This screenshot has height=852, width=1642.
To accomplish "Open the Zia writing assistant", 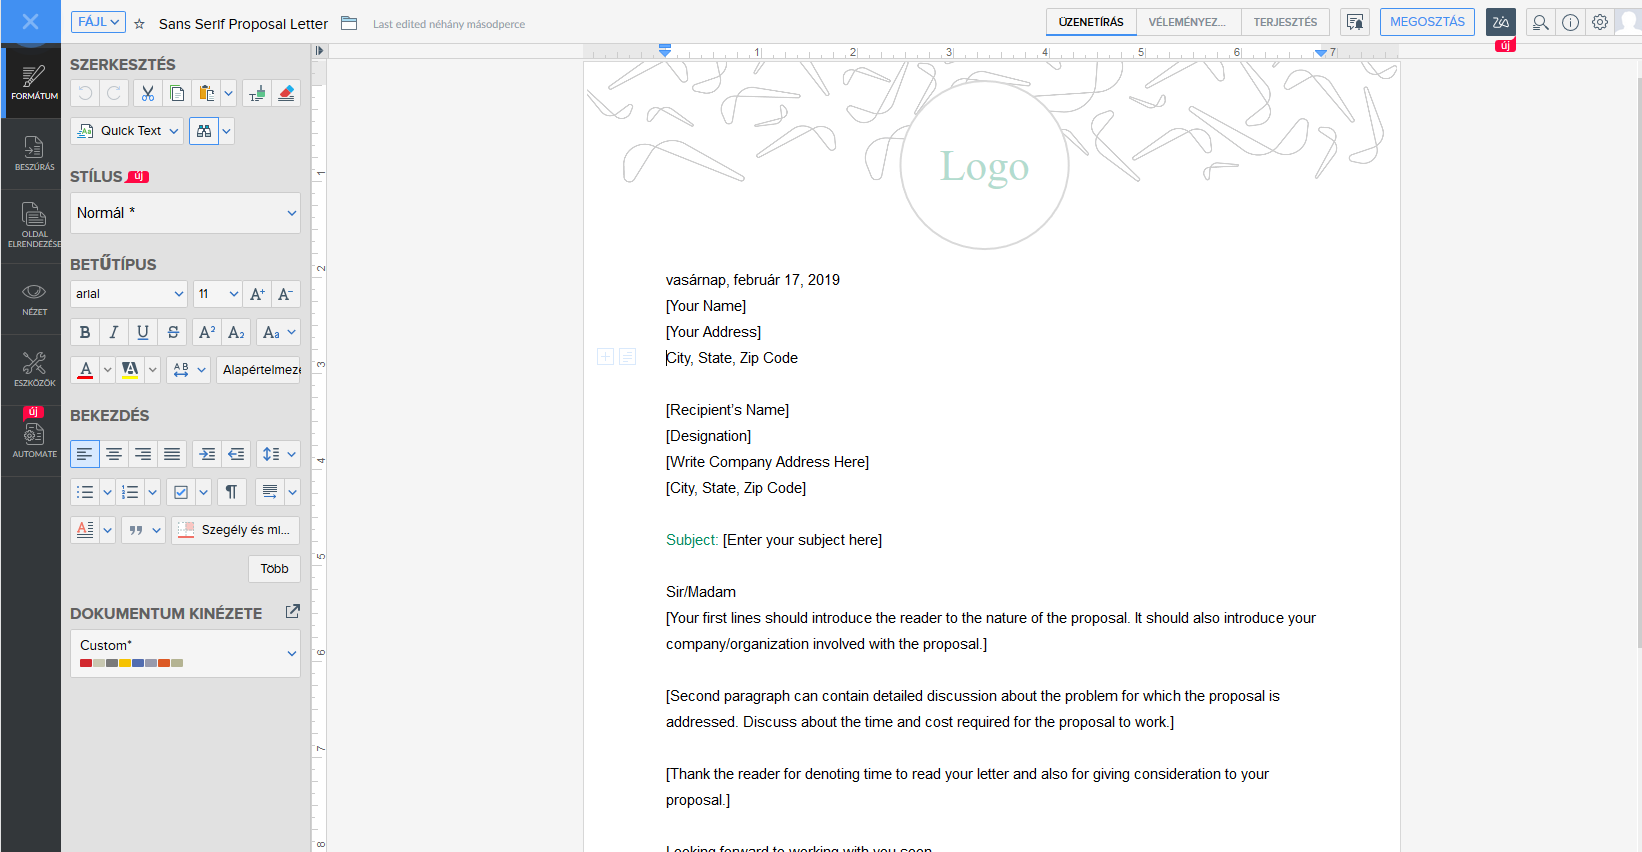I will [x=1500, y=22].
